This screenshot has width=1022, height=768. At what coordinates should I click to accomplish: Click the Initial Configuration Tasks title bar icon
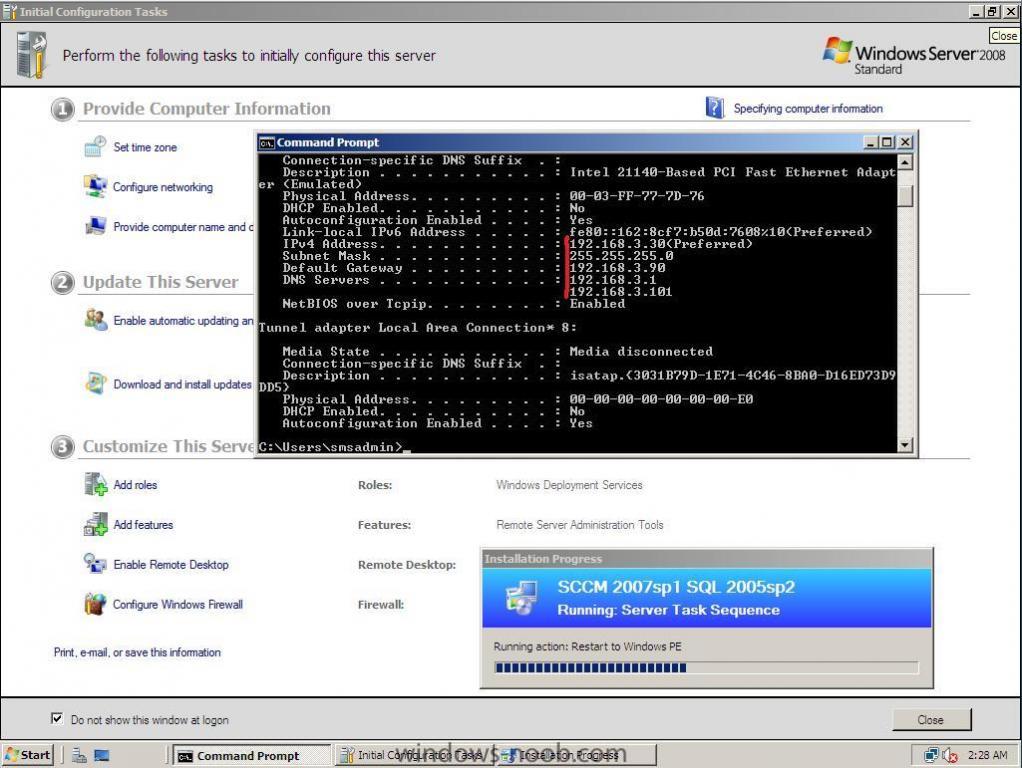click(x=10, y=11)
